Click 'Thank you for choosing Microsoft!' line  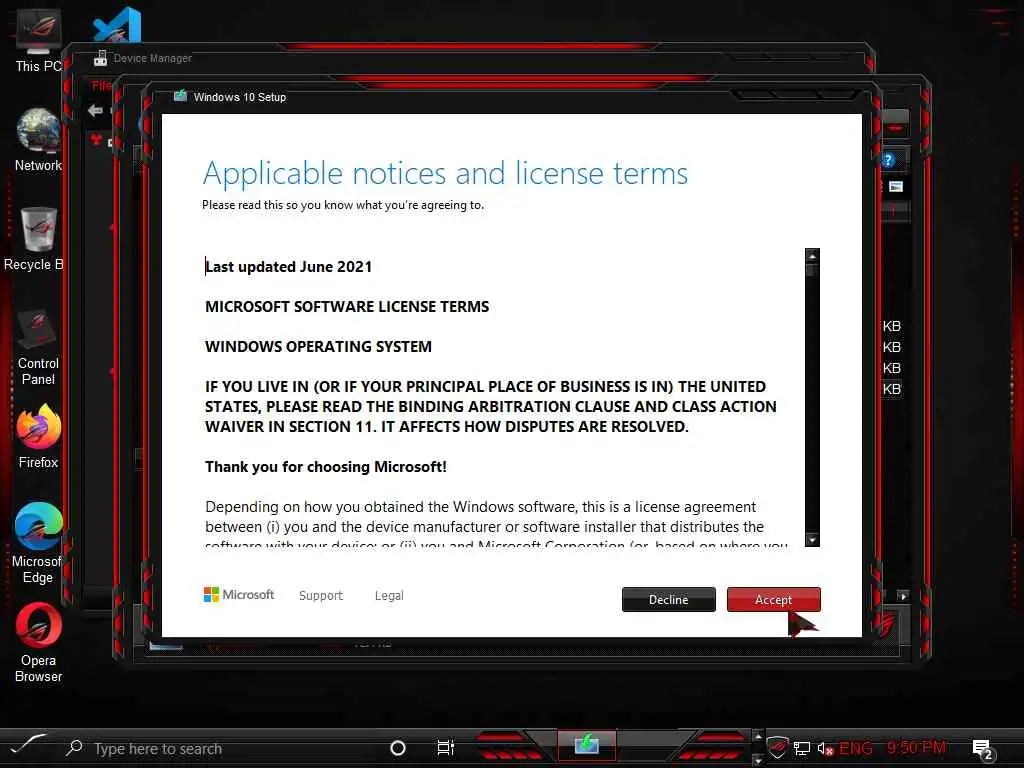[326, 467]
